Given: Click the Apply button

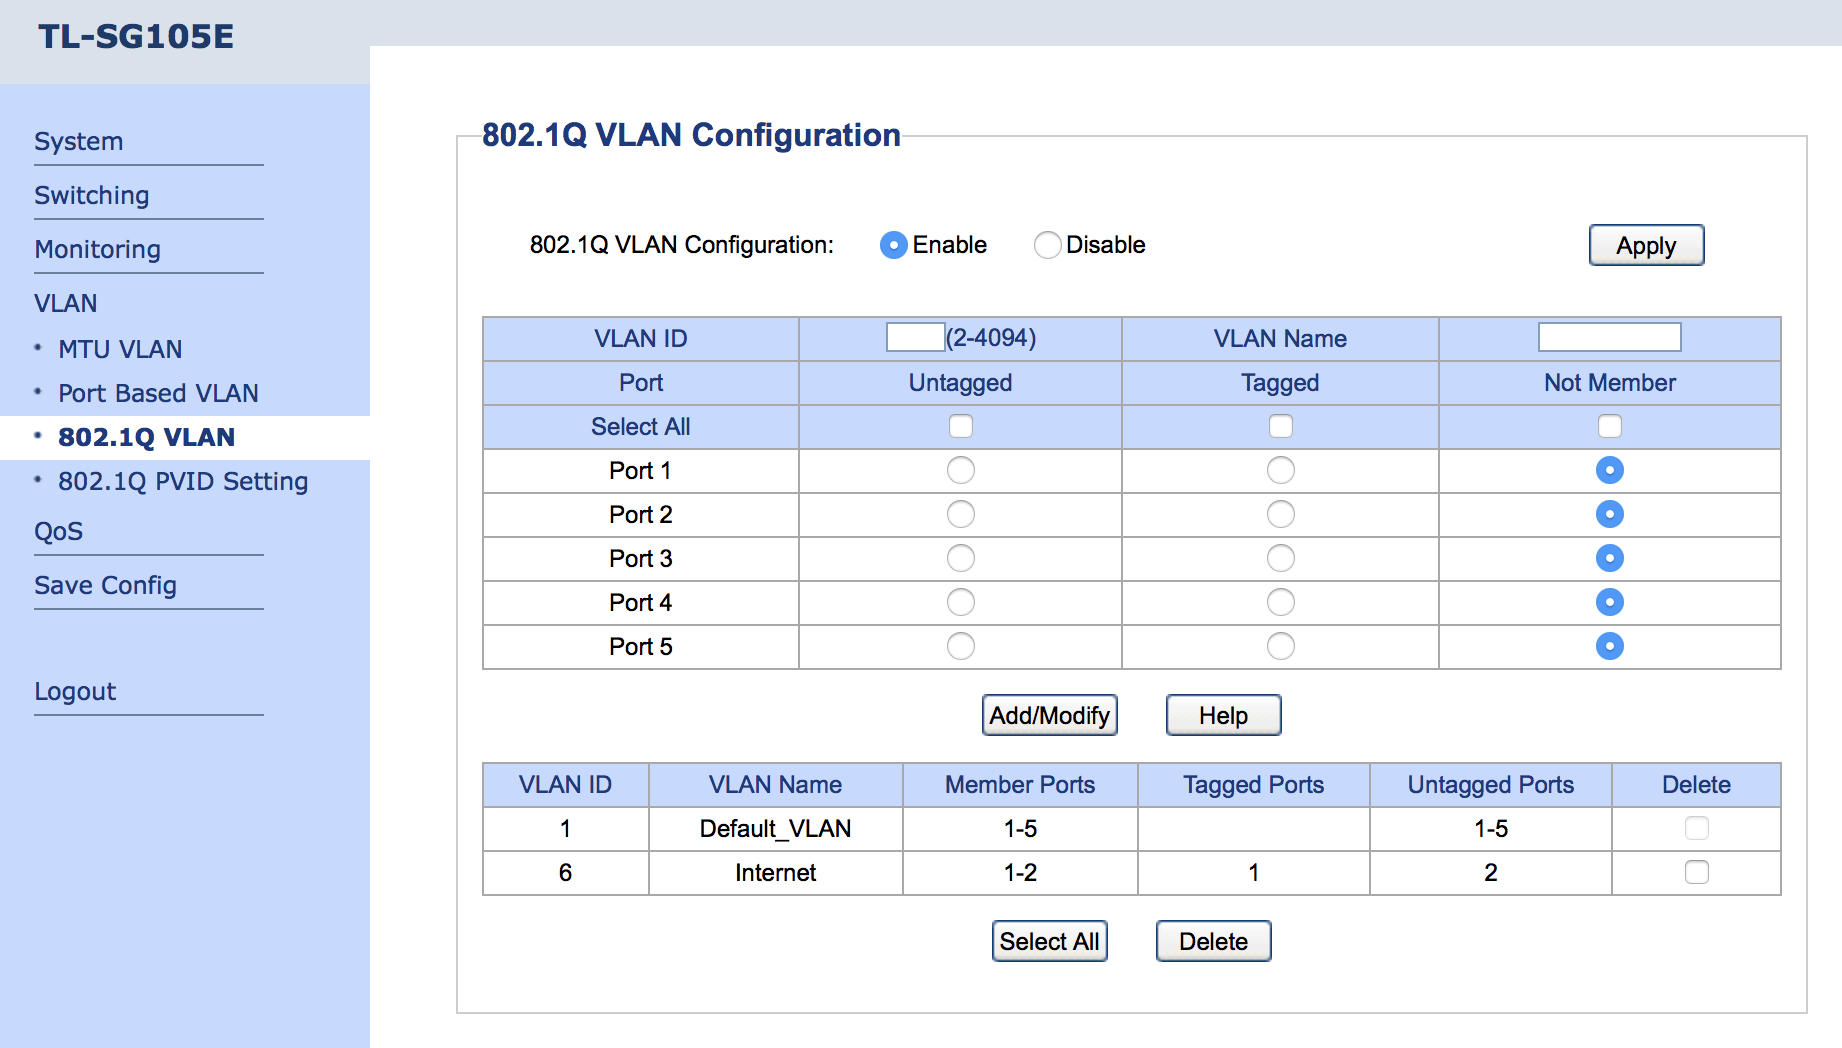Looking at the screenshot, I should [1645, 245].
